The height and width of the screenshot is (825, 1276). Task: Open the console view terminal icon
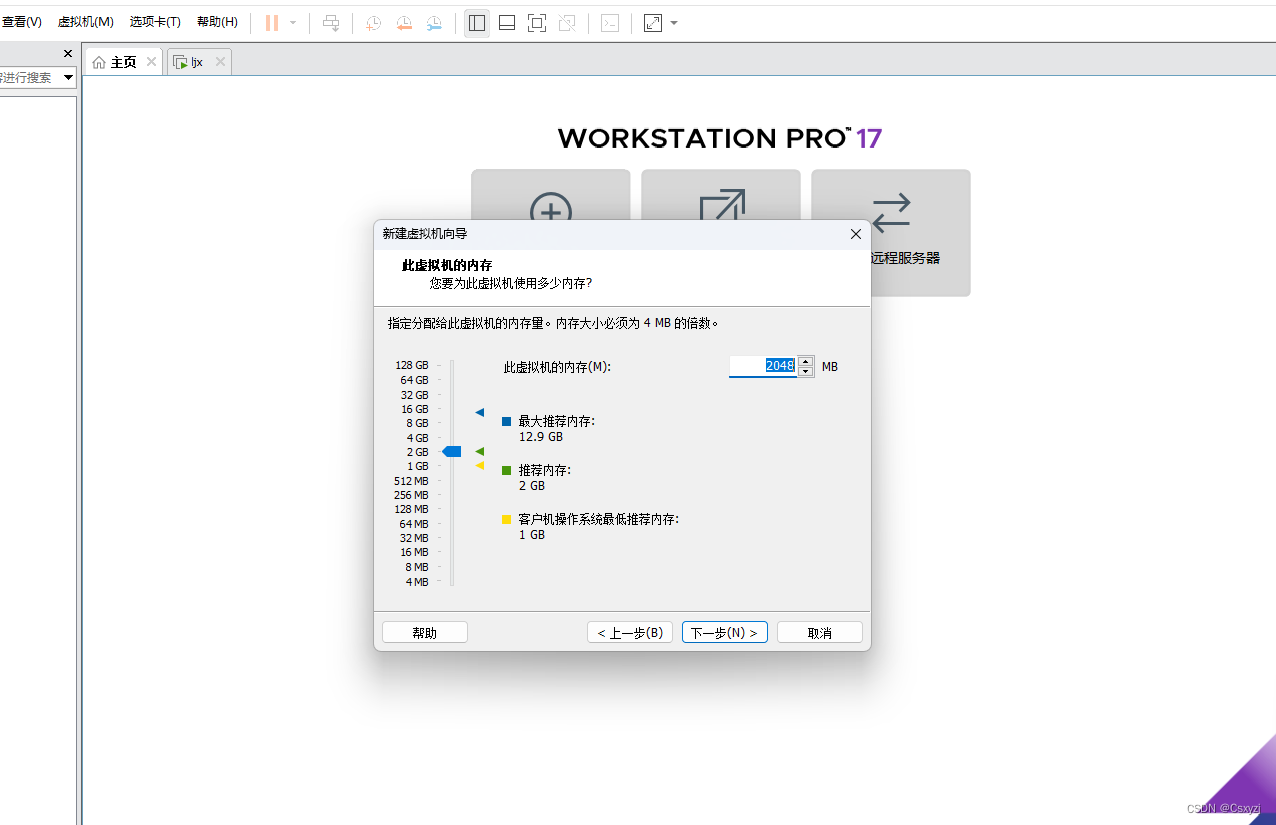(610, 22)
